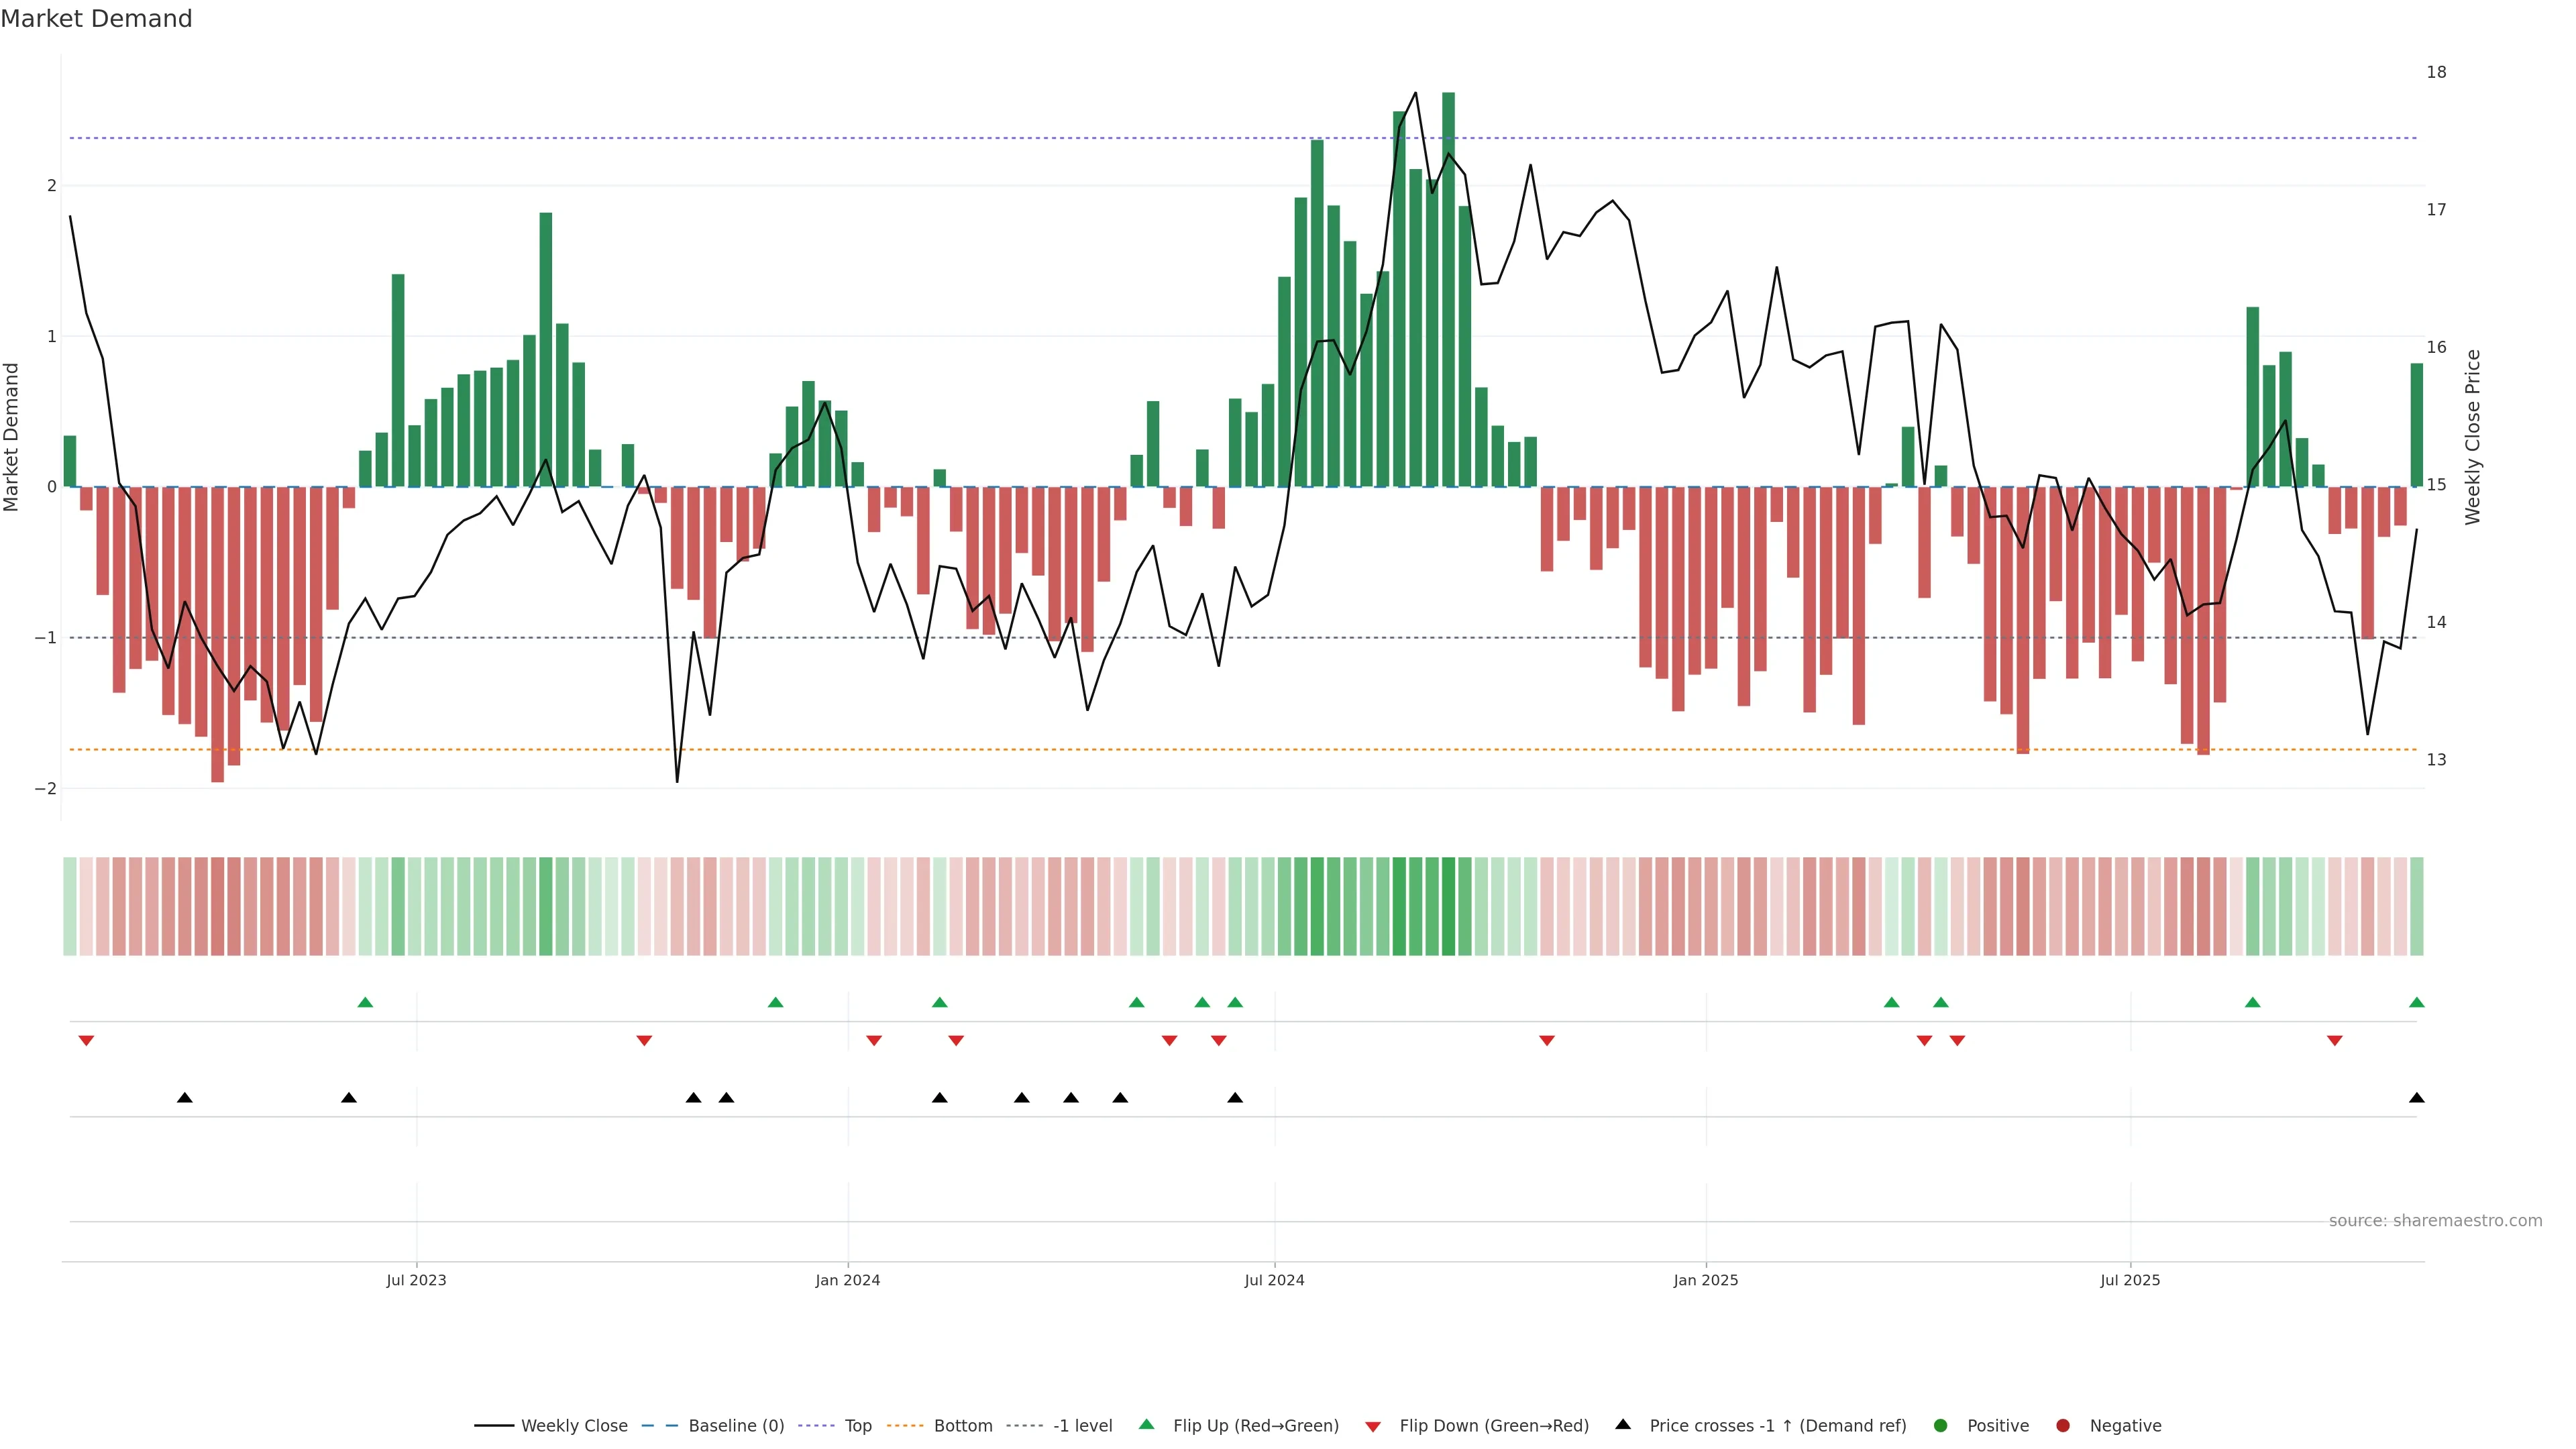Click the source: sharemaestro.com text
This screenshot has width=2576, height=1449.
2435,1221
